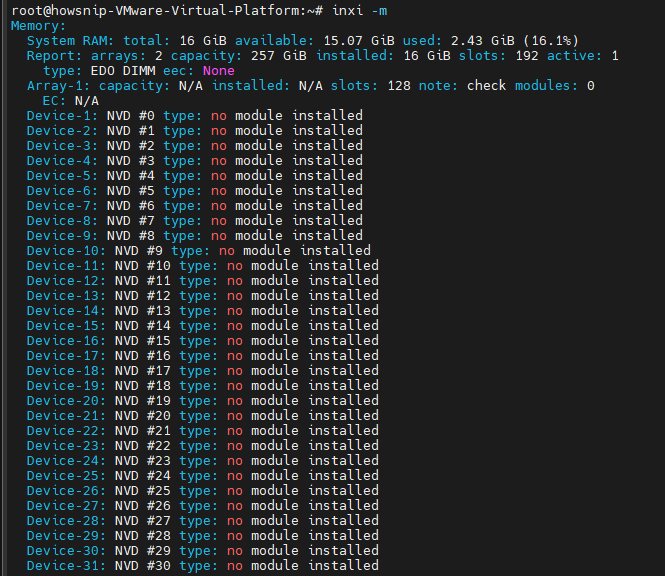
Task: Click the 'Device-16:' label
Action: (x=67, y=341)
